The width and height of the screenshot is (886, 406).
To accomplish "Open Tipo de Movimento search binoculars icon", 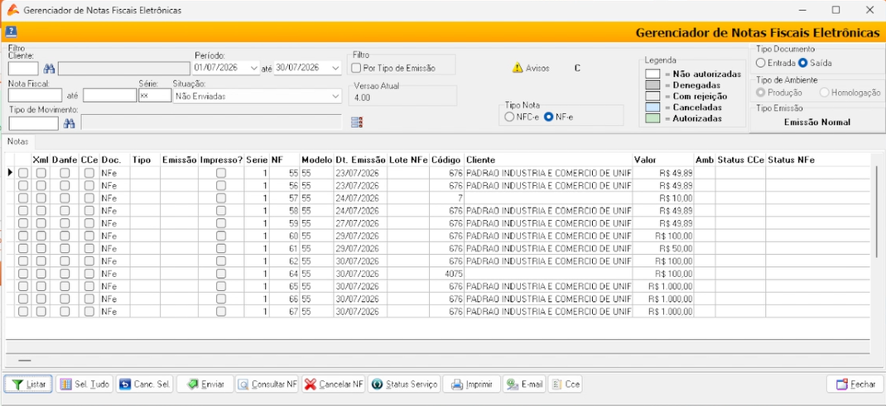I will (69, 123).
